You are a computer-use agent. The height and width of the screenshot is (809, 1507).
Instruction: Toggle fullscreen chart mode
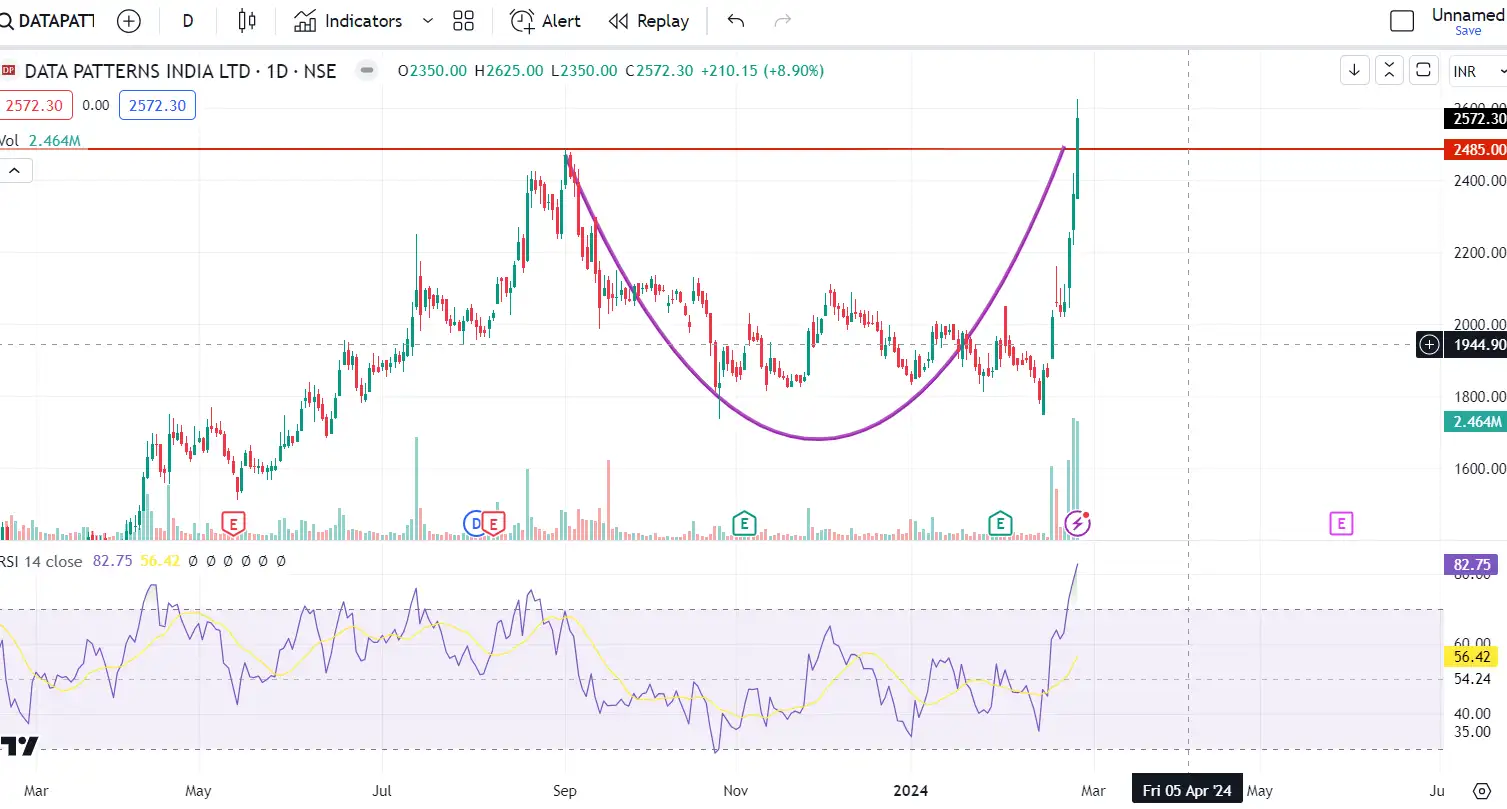tap(1424, 70)
